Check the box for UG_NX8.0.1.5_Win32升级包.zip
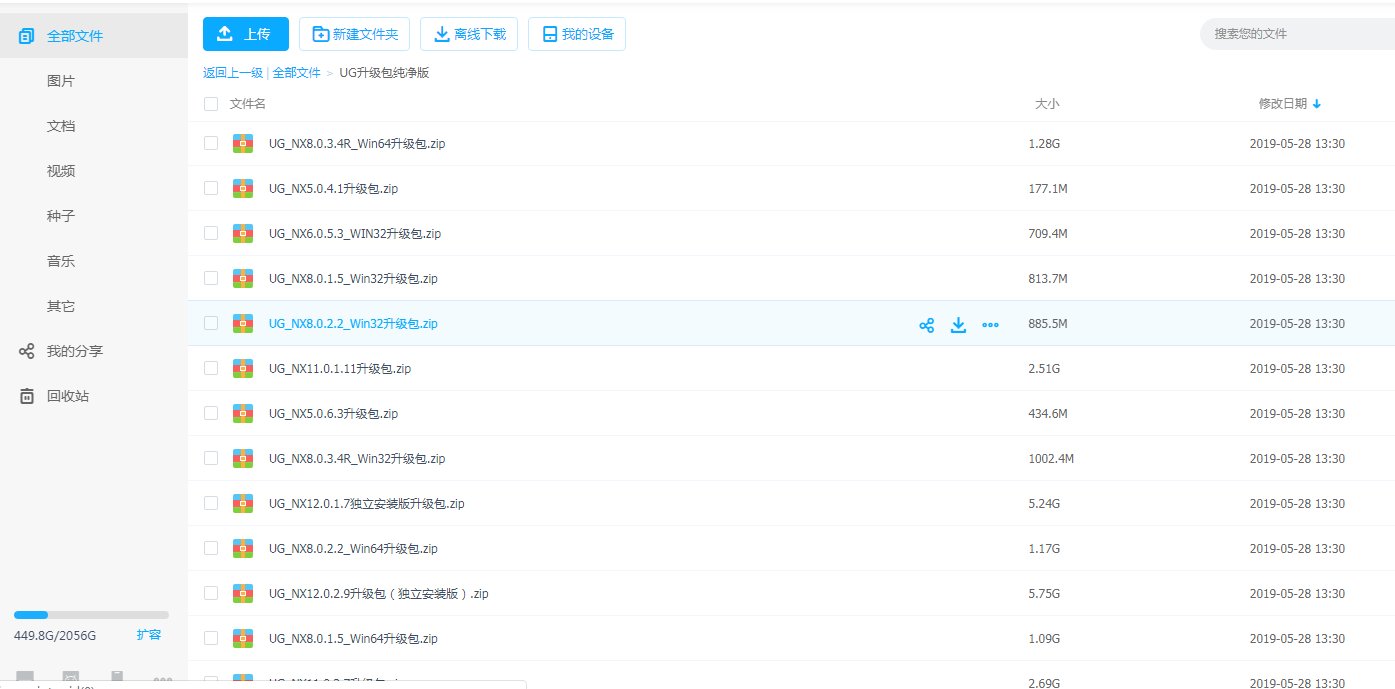The height and width of the screenshot is (689, 1395). coord(210,278)
